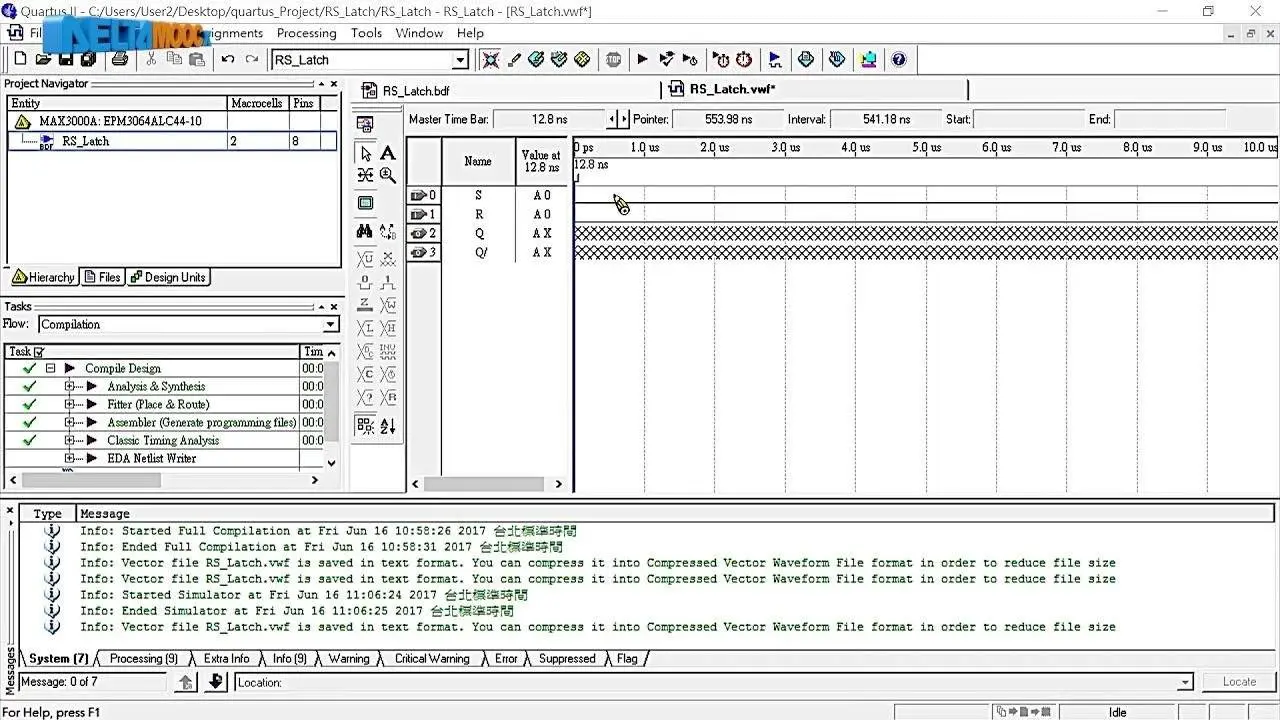Image resolution: width=1280 pixels, height=720 pixels.
Task: Close the Messages panel with x
Action: (x=10, y=511)
